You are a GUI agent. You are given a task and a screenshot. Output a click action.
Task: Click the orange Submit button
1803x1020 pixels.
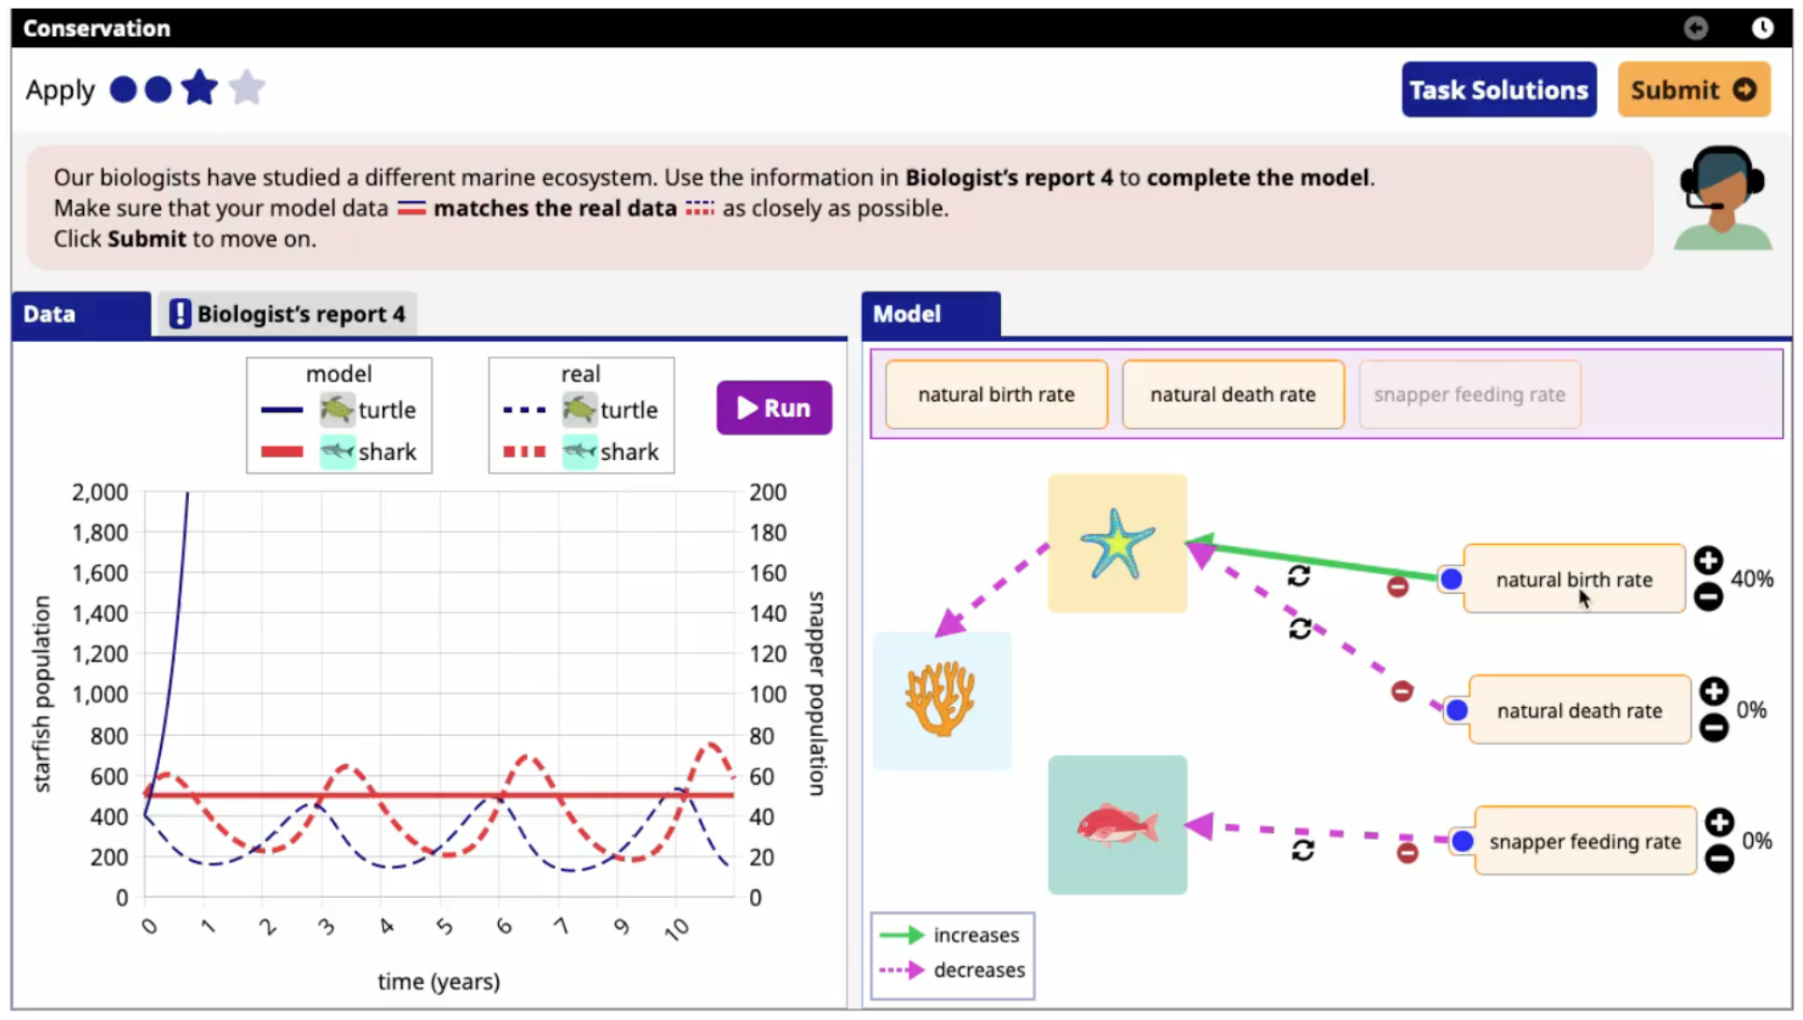tap(1693, 90)
